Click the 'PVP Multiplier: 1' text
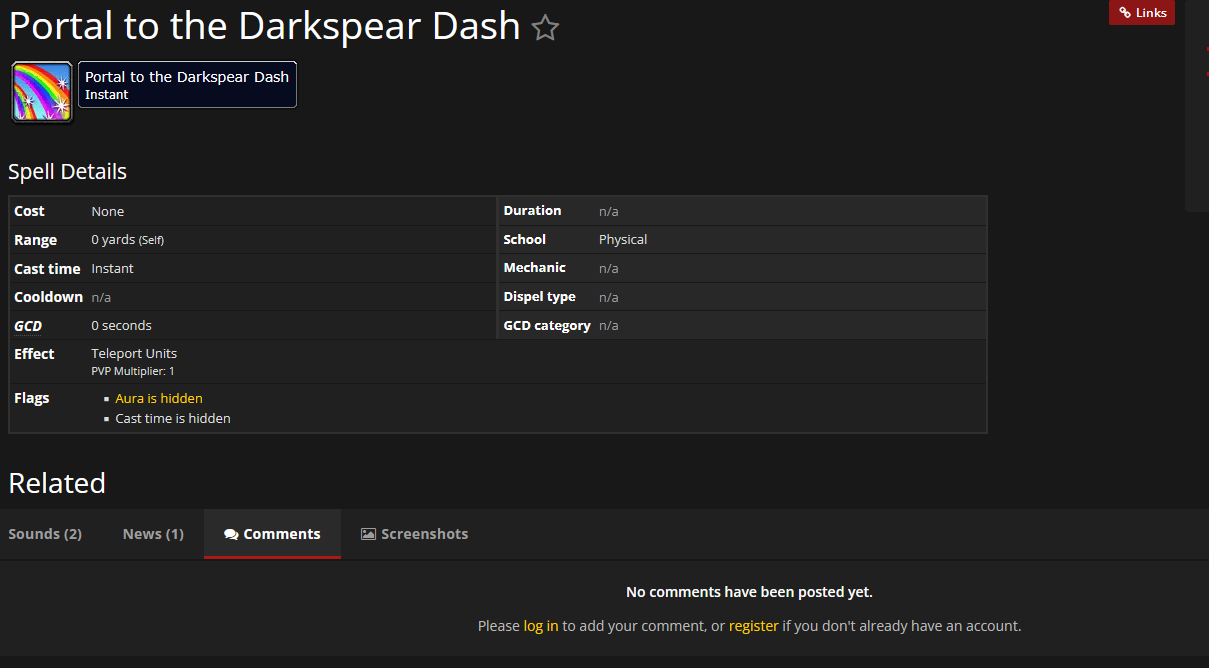This screenshot has height=668, width=1209. [133, 371]
